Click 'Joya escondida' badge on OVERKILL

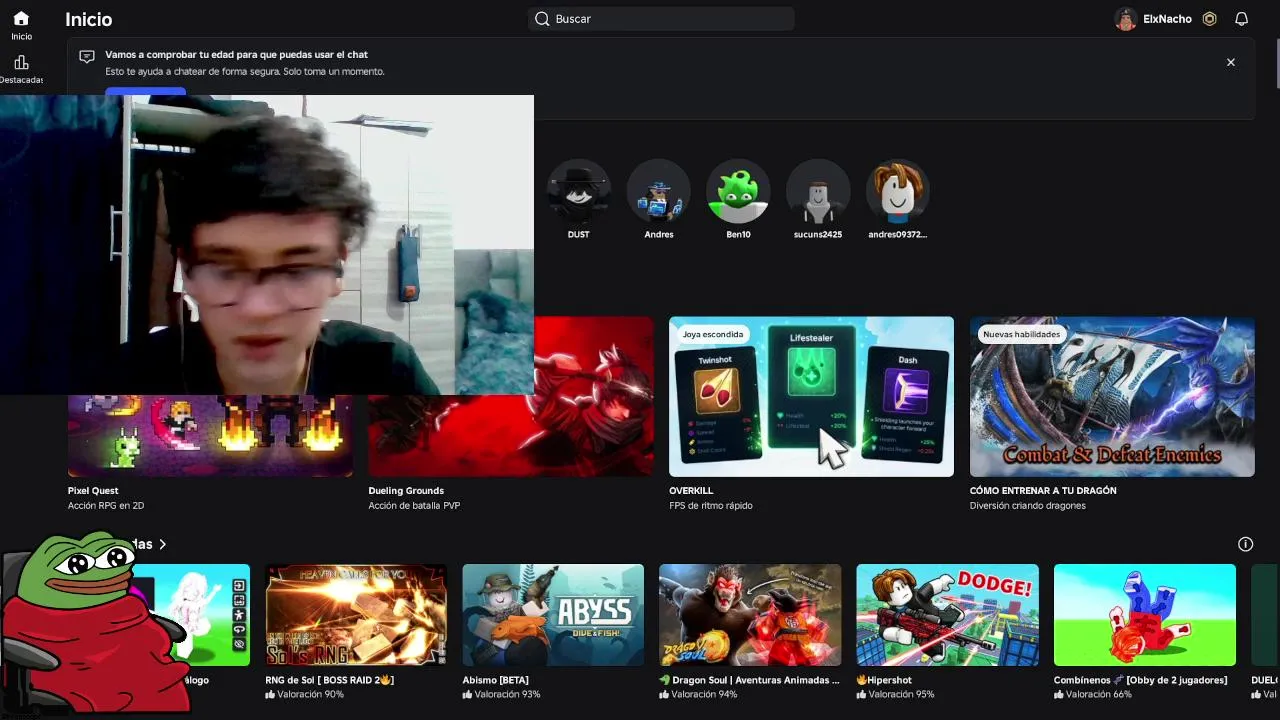coord(713,334)
